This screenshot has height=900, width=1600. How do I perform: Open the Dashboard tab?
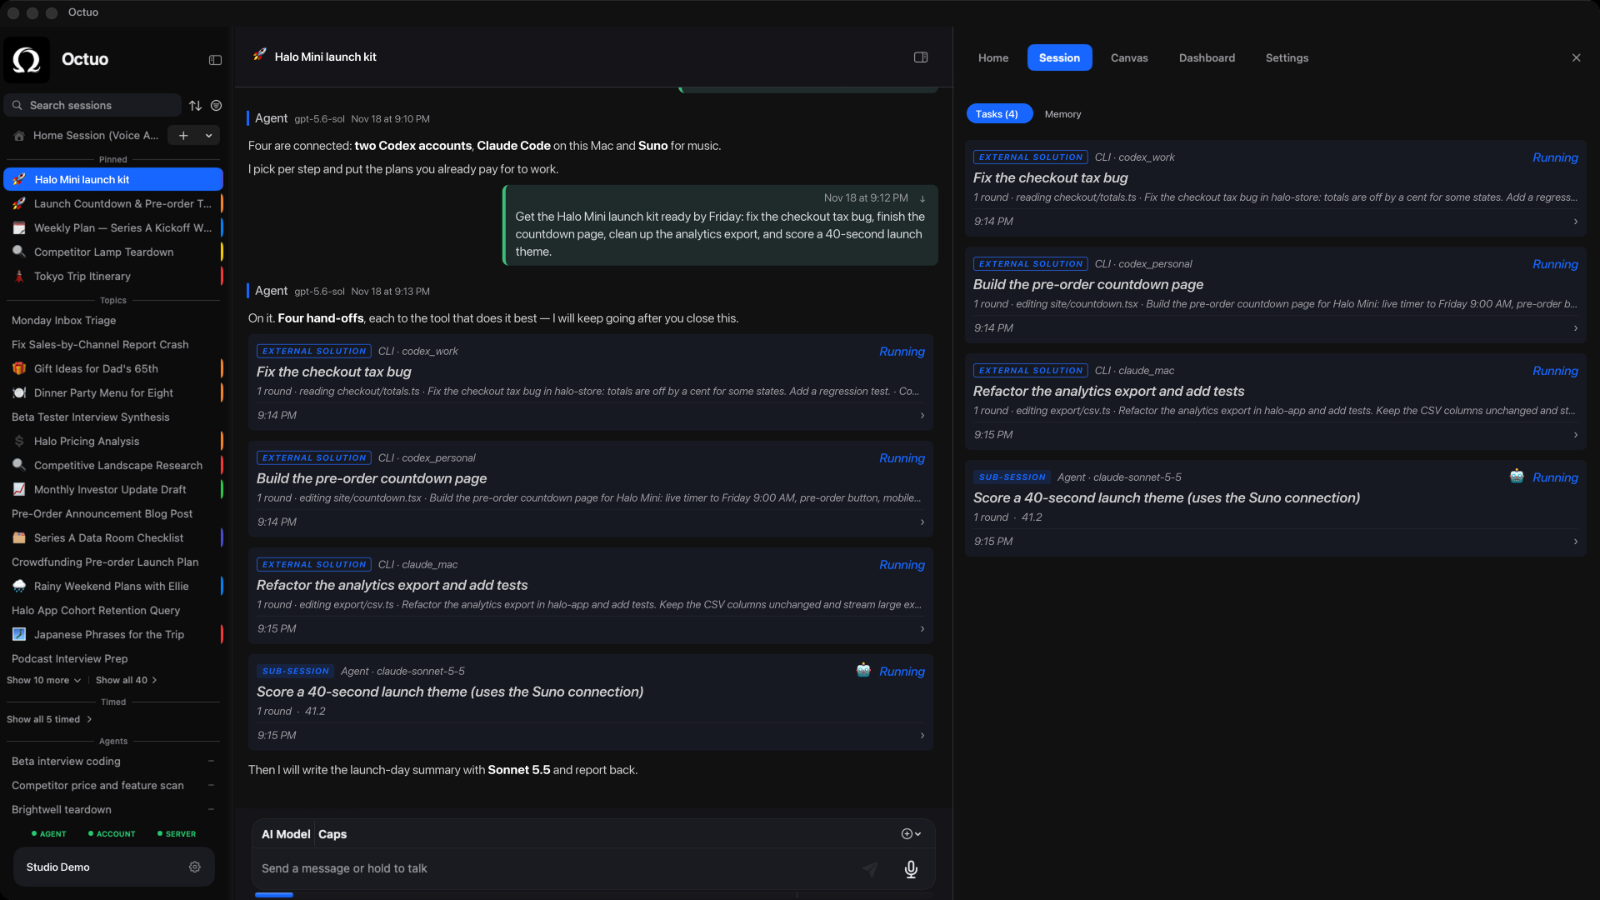point(1207,58)
